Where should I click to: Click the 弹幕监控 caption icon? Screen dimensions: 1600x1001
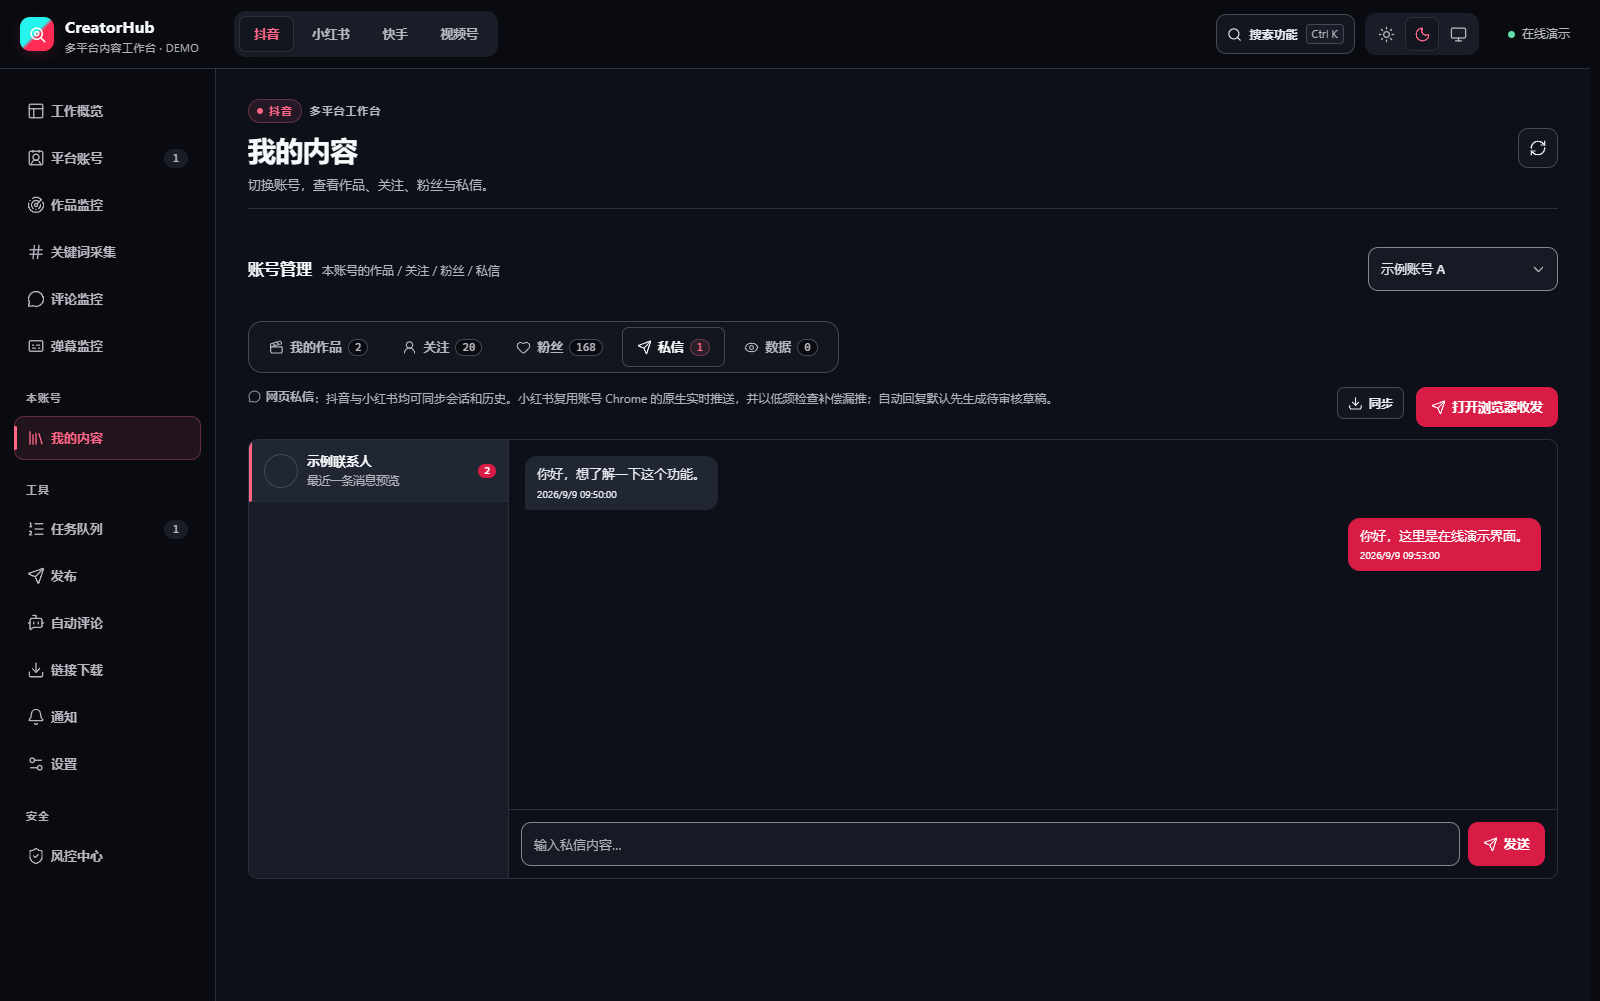pos(36,346)
